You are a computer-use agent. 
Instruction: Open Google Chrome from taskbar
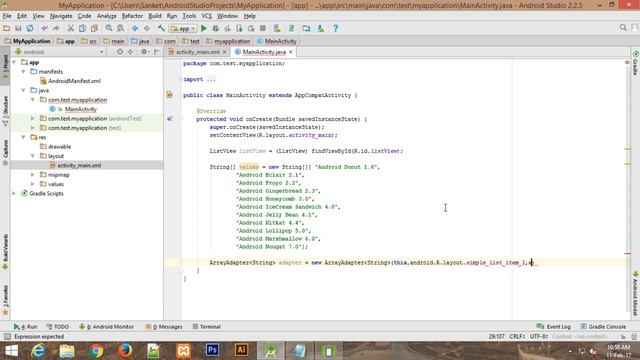96,351
